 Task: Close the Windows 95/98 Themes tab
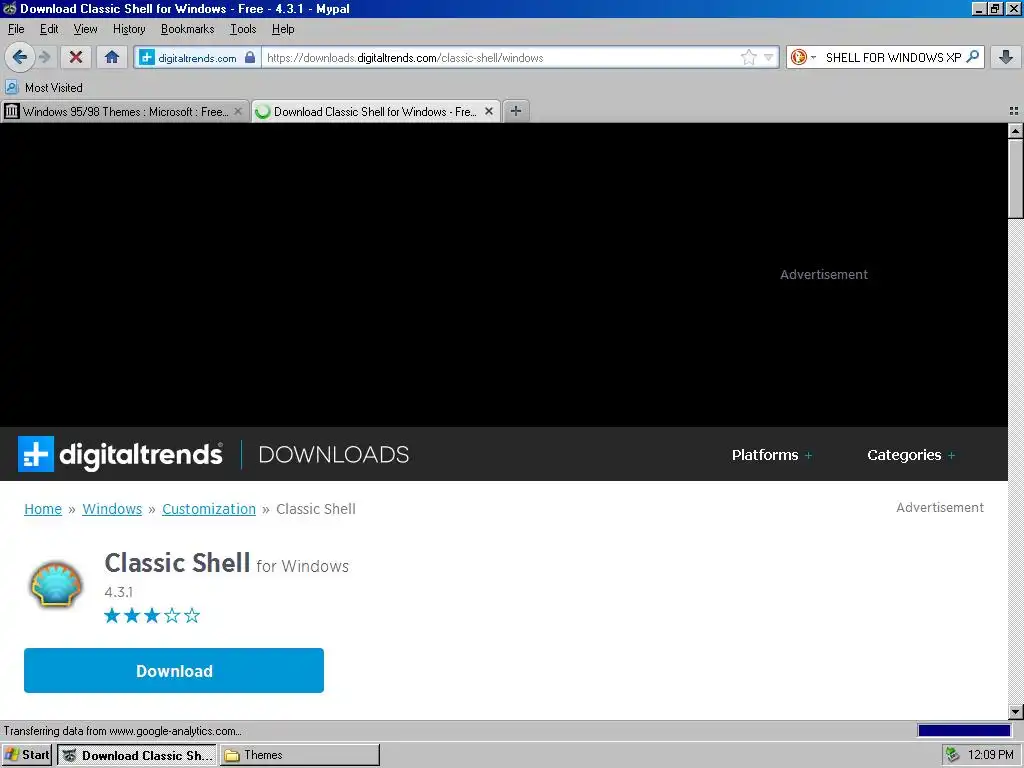[238, 112]
